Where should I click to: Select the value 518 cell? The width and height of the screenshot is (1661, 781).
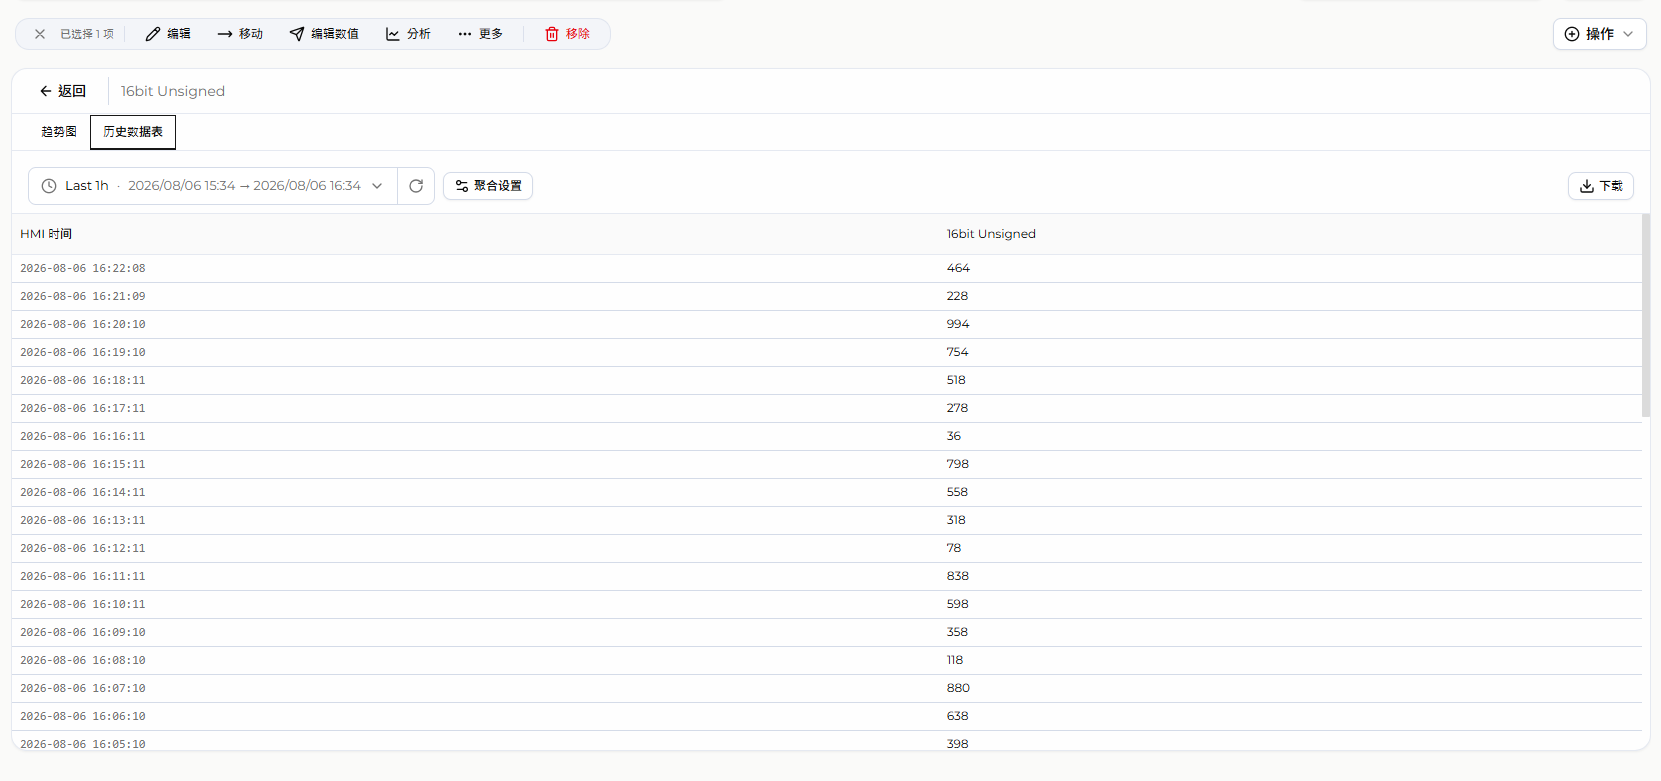tap(956, 380)
